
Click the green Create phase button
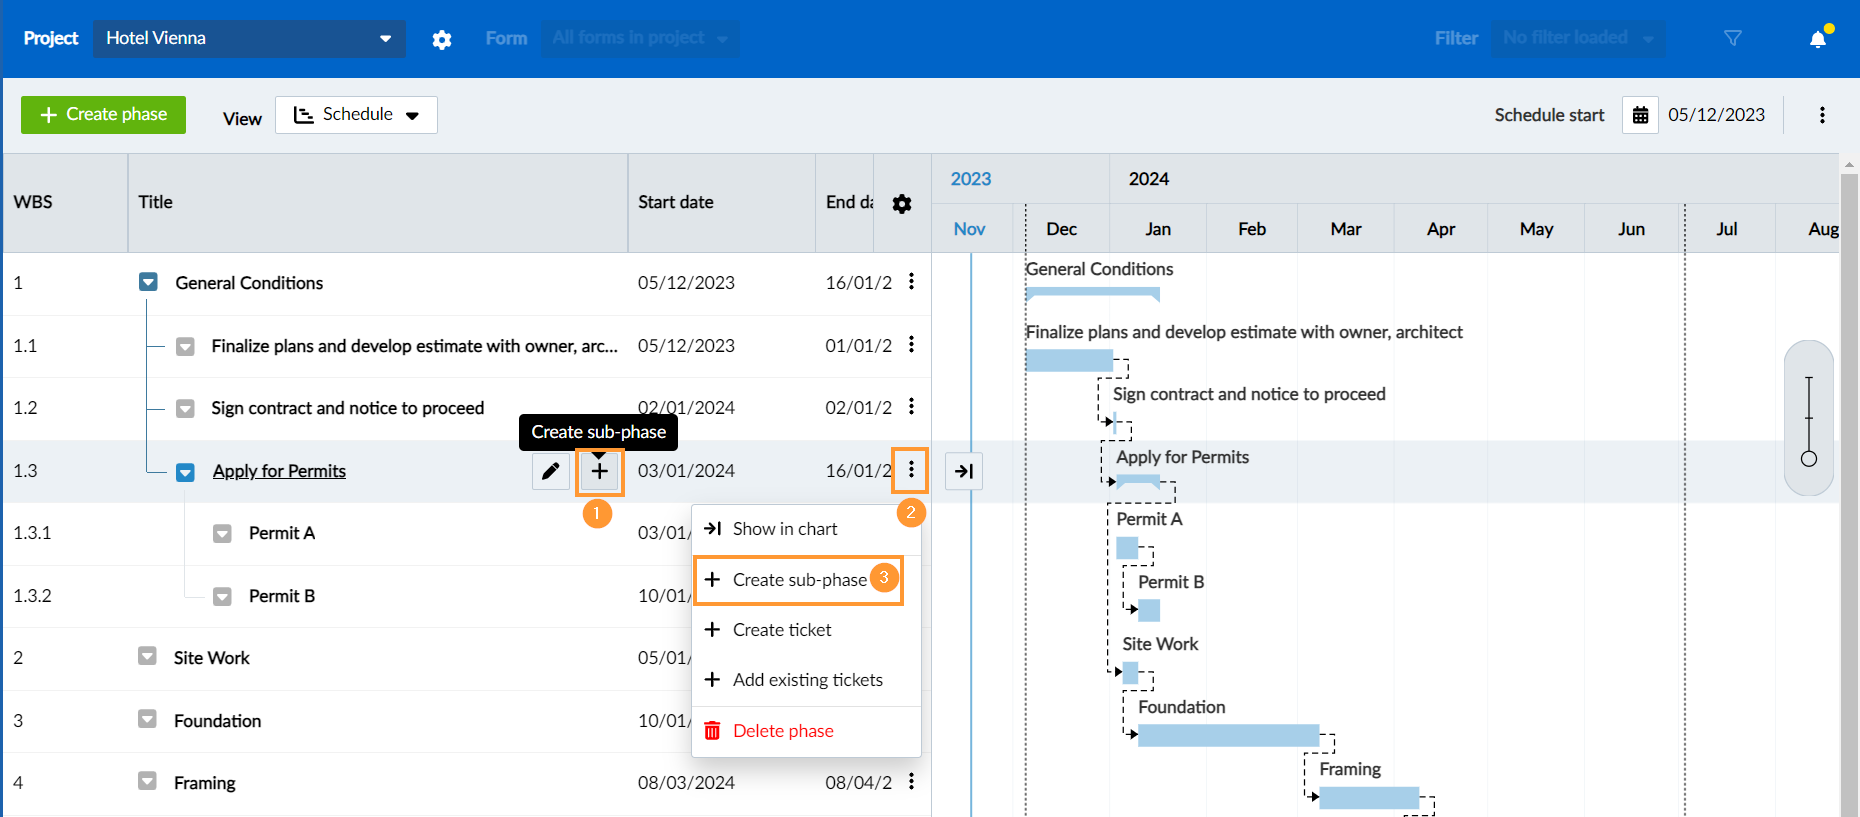103,115
